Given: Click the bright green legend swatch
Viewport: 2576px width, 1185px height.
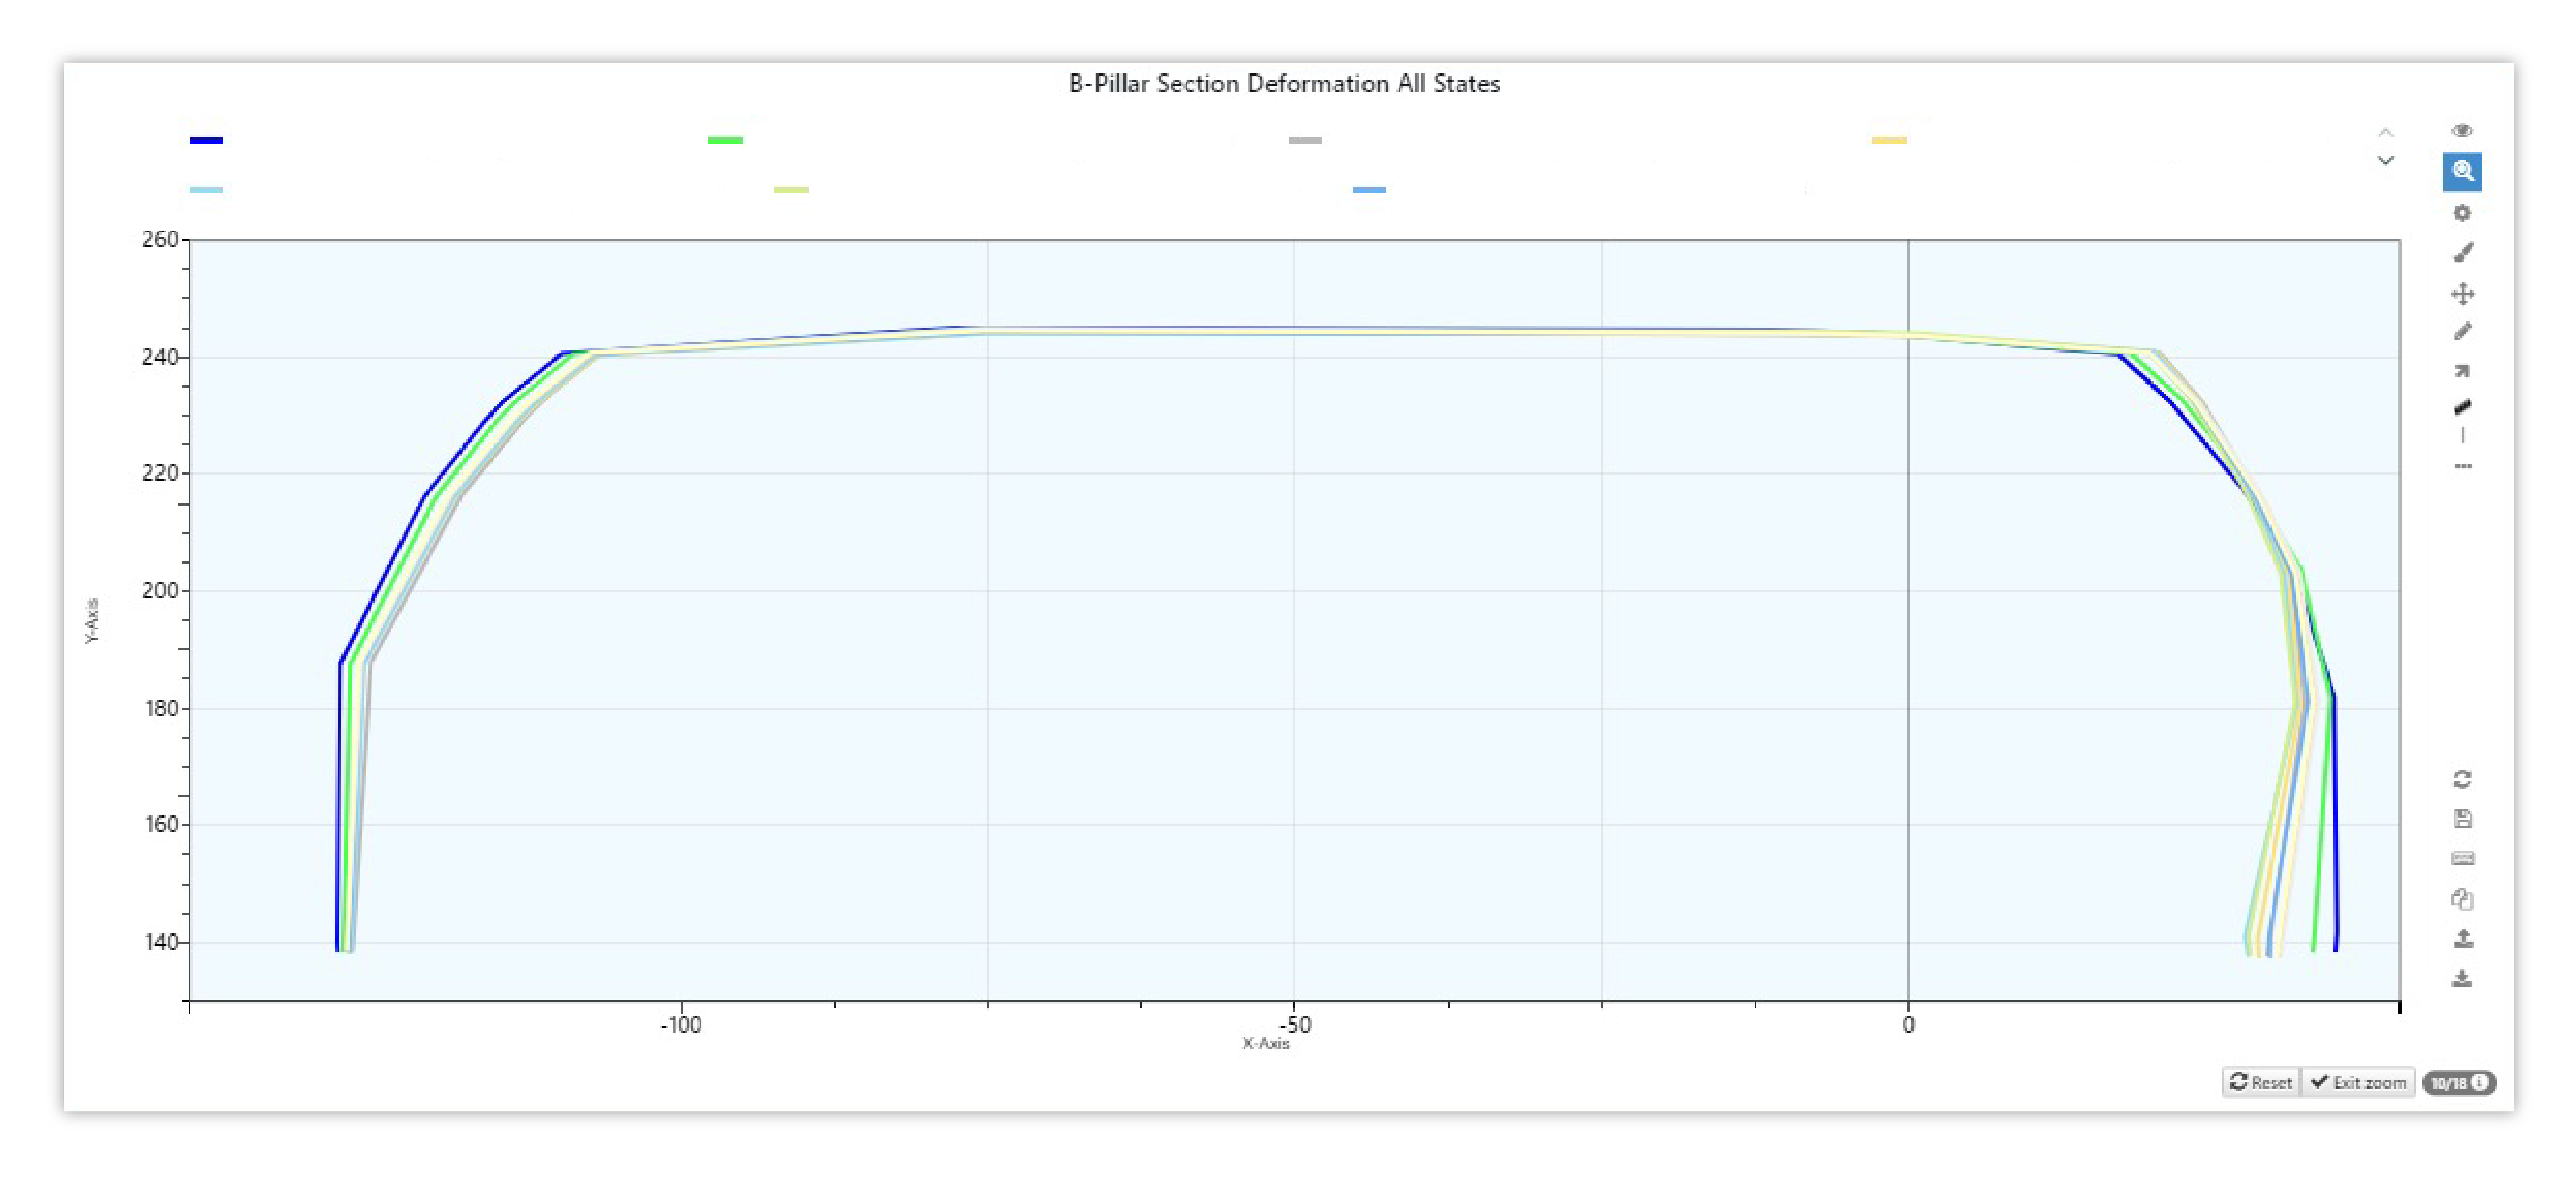Looking at the screenshot, I should coord(725,140).
